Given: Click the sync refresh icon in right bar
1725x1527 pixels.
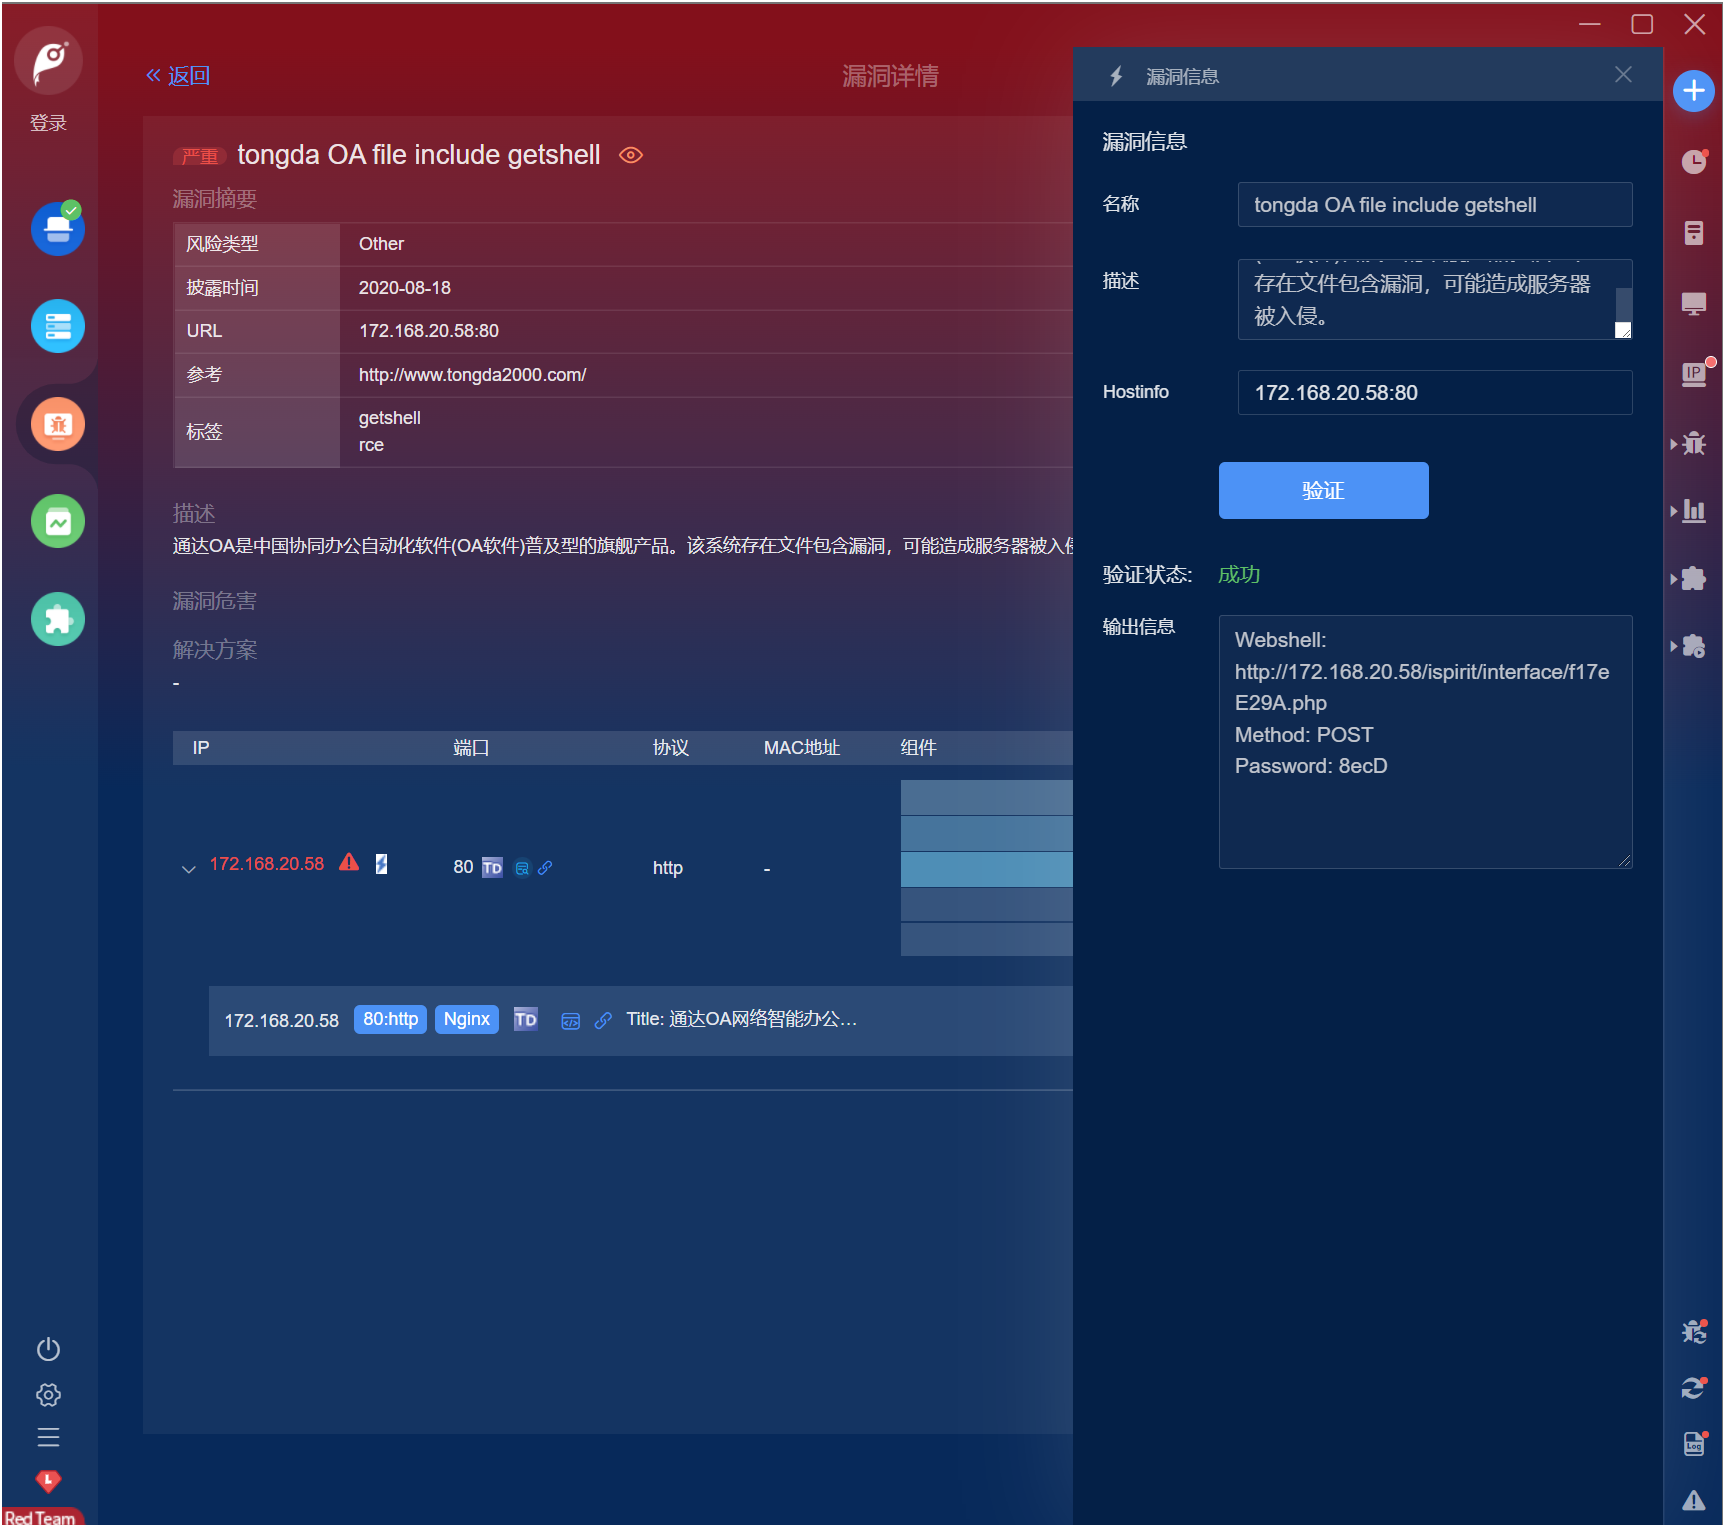Looking at the screenshot, I should [x=1694, y=1388].
